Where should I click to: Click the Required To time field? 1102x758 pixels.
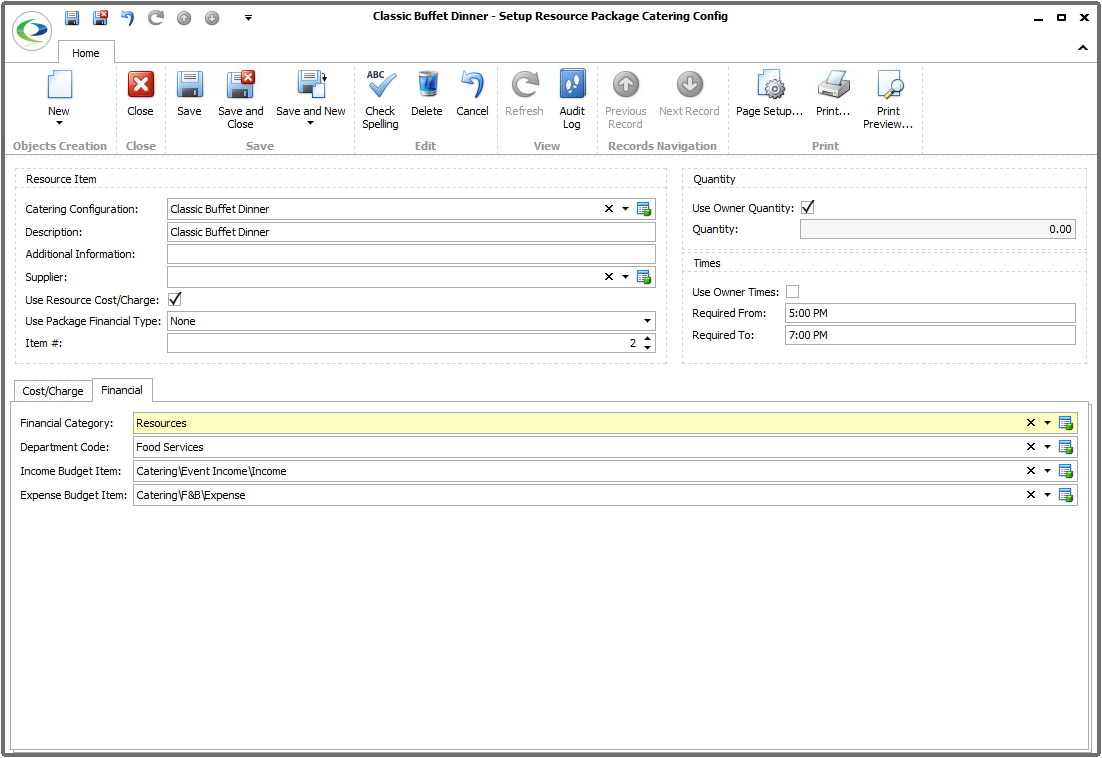930,335
